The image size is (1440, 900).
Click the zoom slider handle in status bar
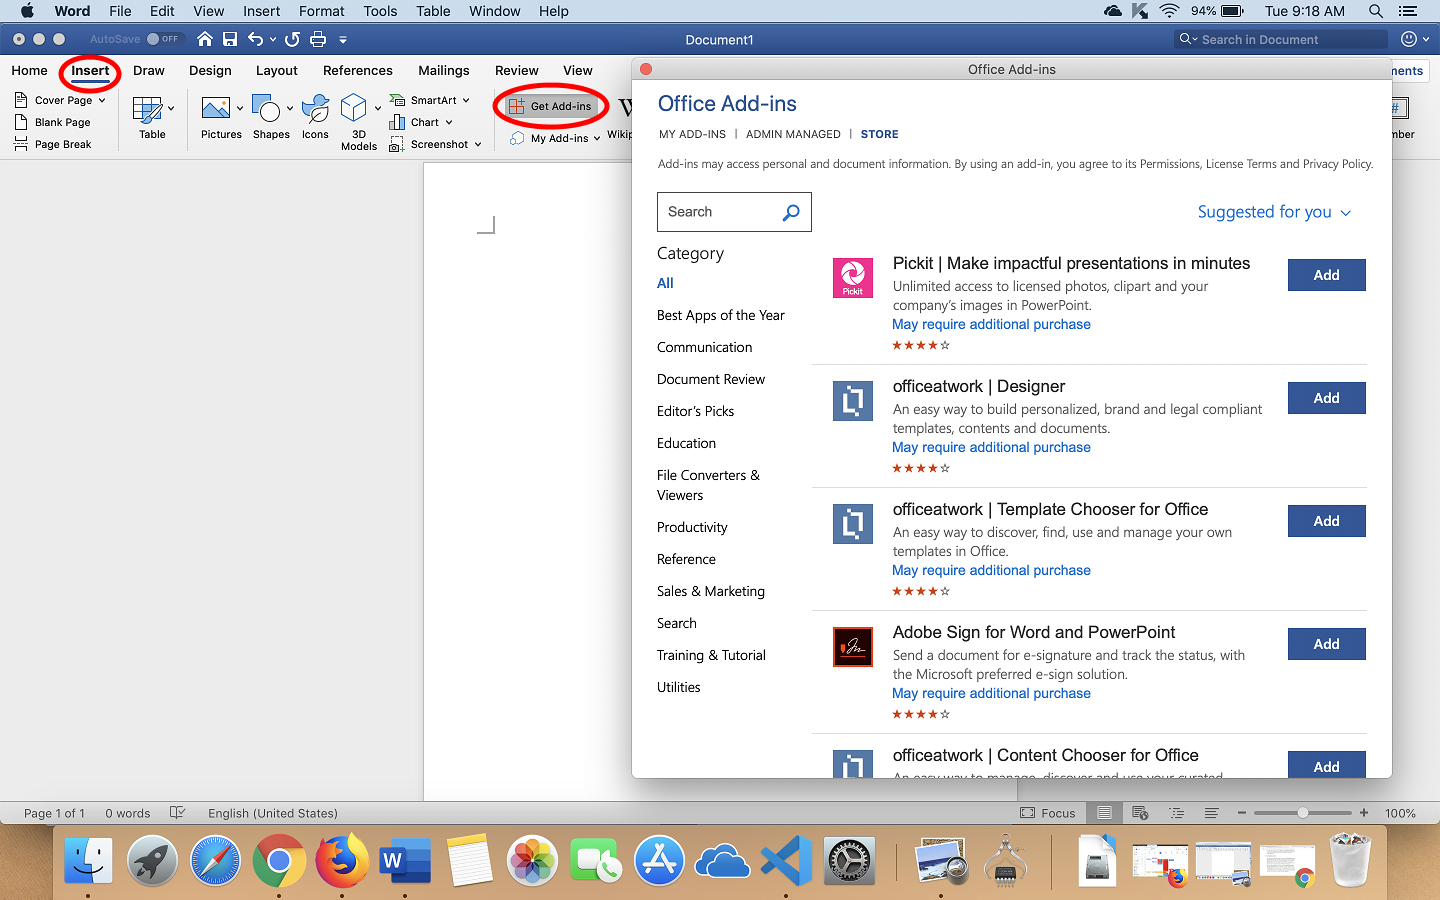1303,813
